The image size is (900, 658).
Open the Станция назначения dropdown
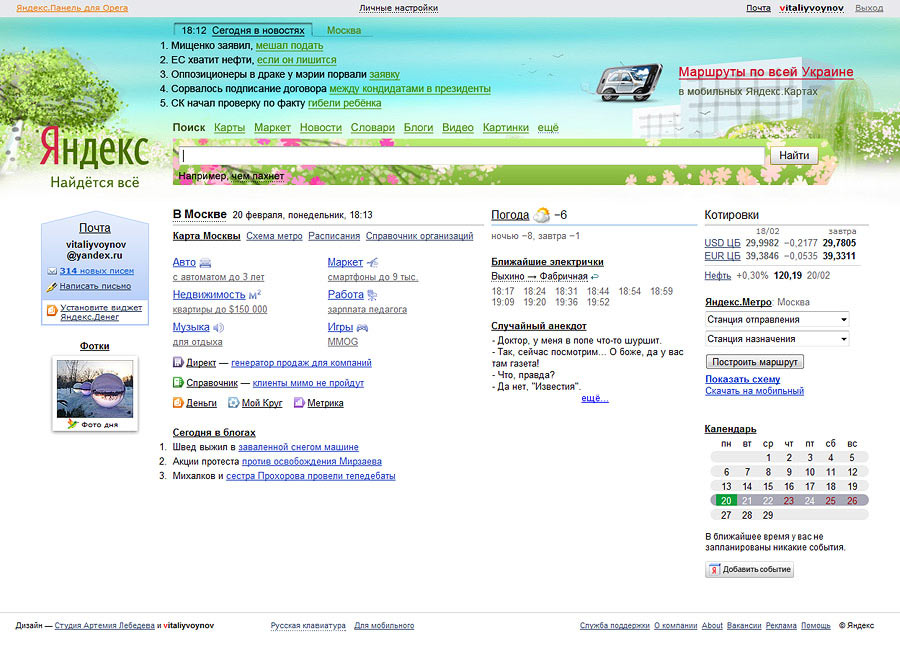tap(777, 339)
